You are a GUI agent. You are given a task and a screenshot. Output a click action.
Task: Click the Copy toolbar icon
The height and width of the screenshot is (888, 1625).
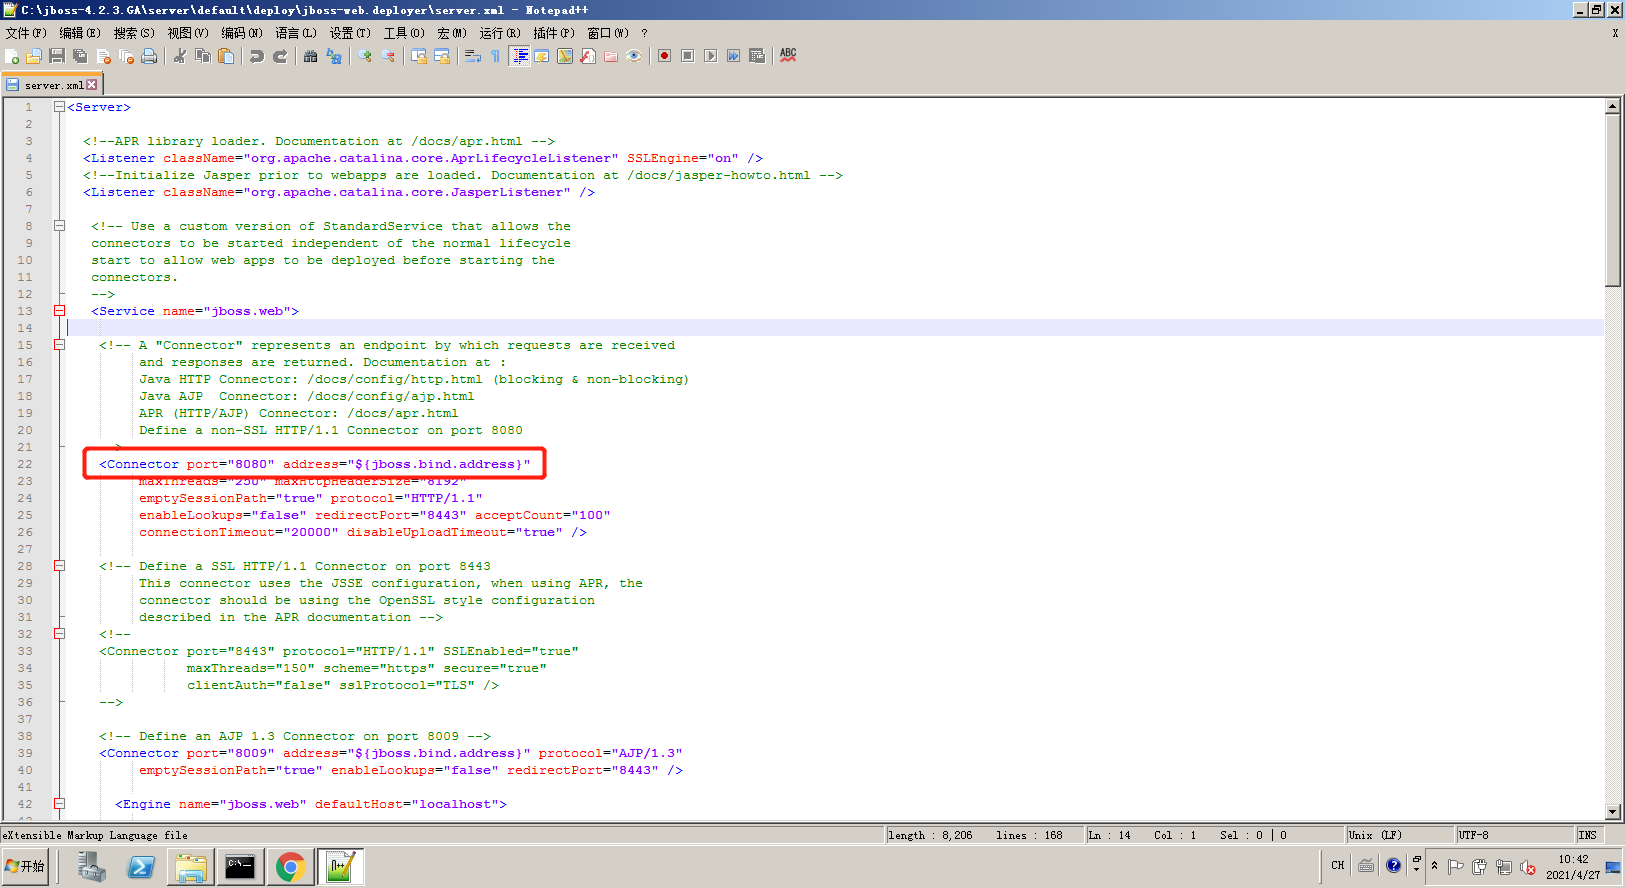point(203,56)
